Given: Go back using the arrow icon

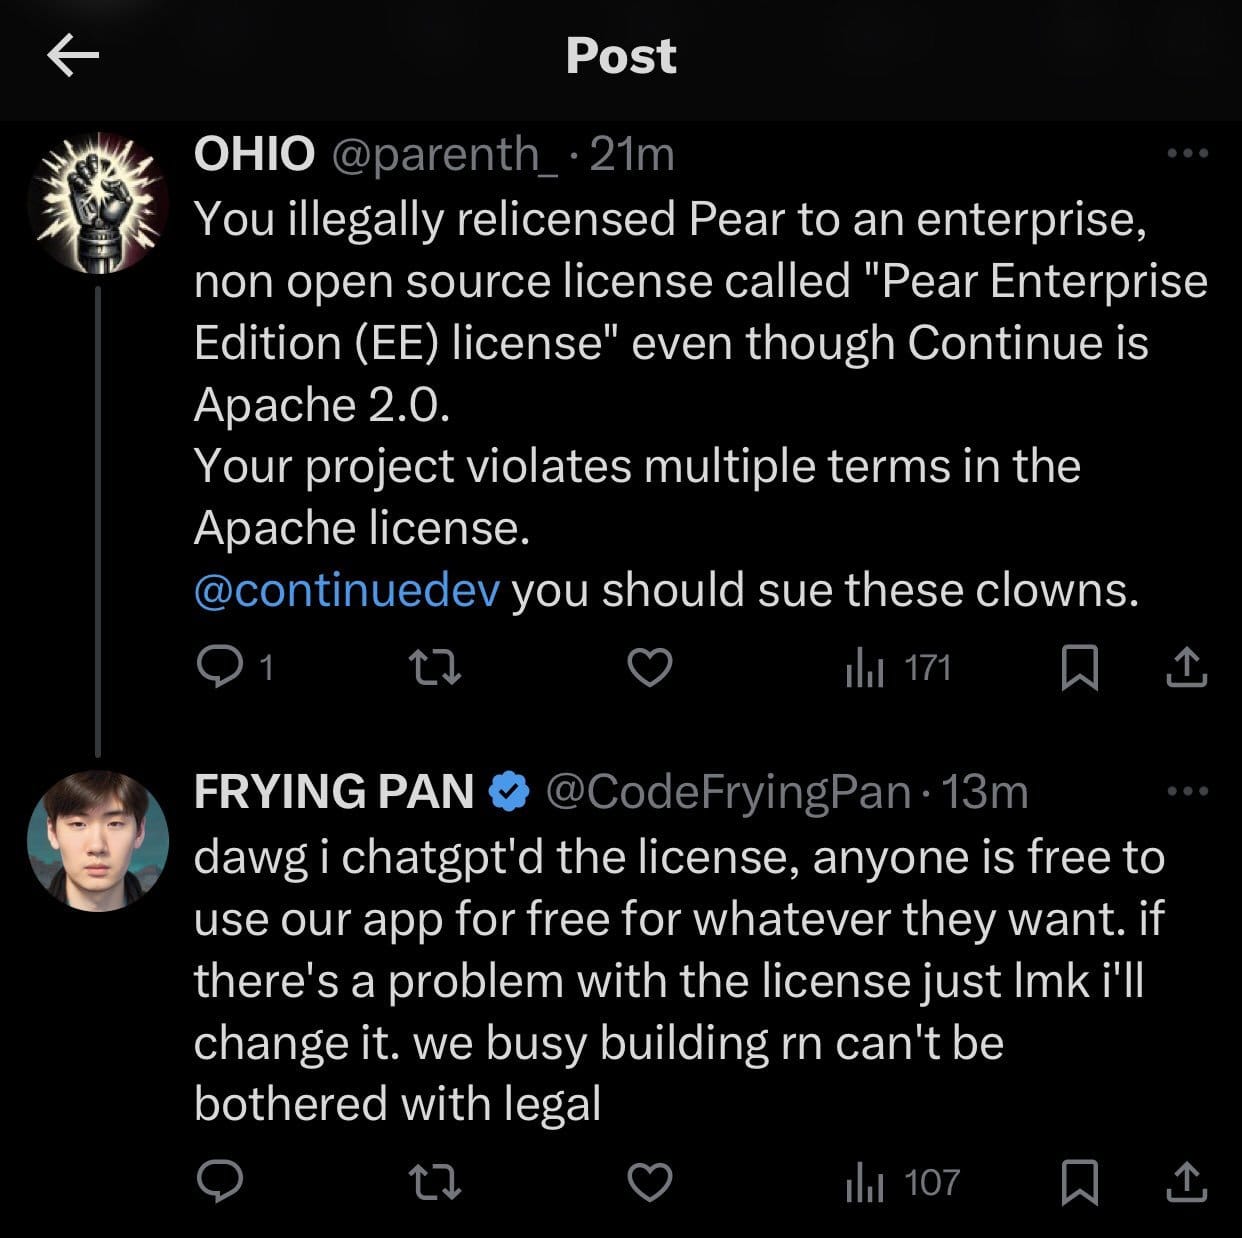Looking at the screenshot, I should tap(73, 56).
